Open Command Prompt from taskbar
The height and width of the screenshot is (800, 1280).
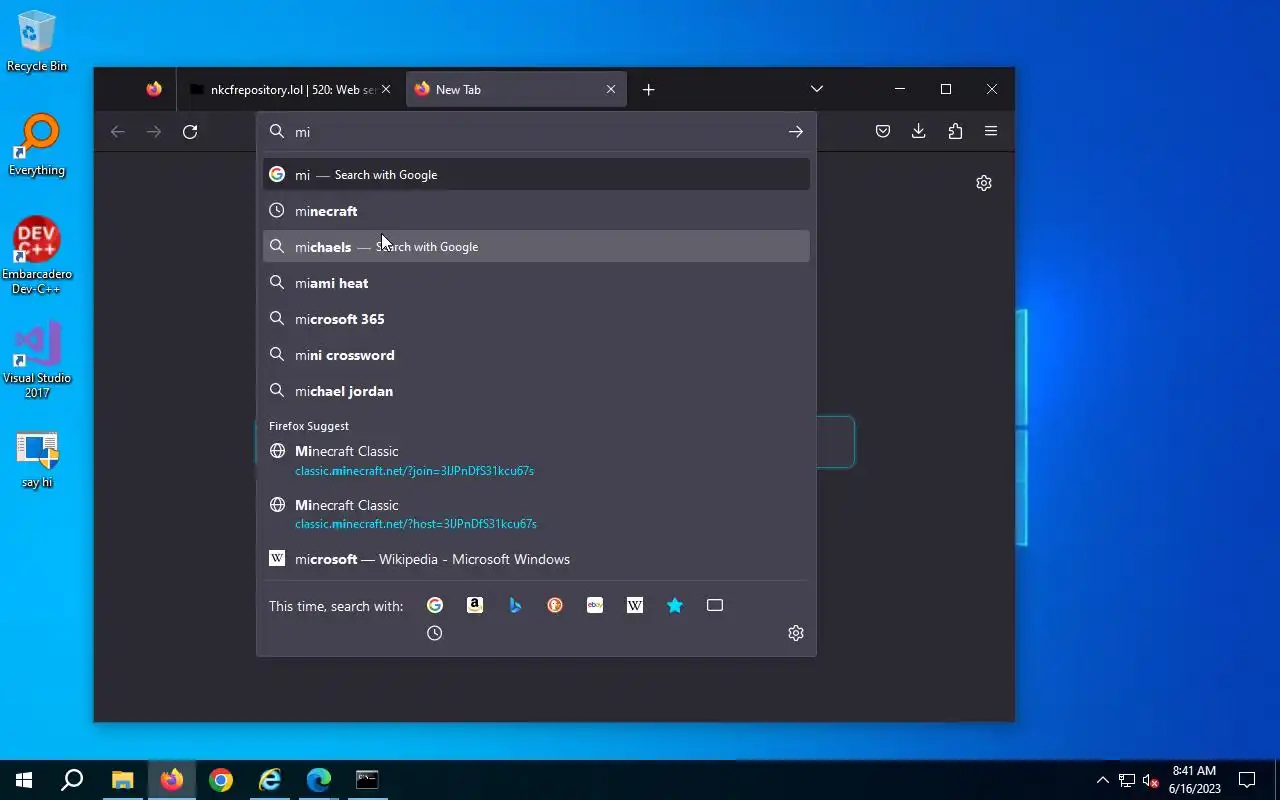368,780
